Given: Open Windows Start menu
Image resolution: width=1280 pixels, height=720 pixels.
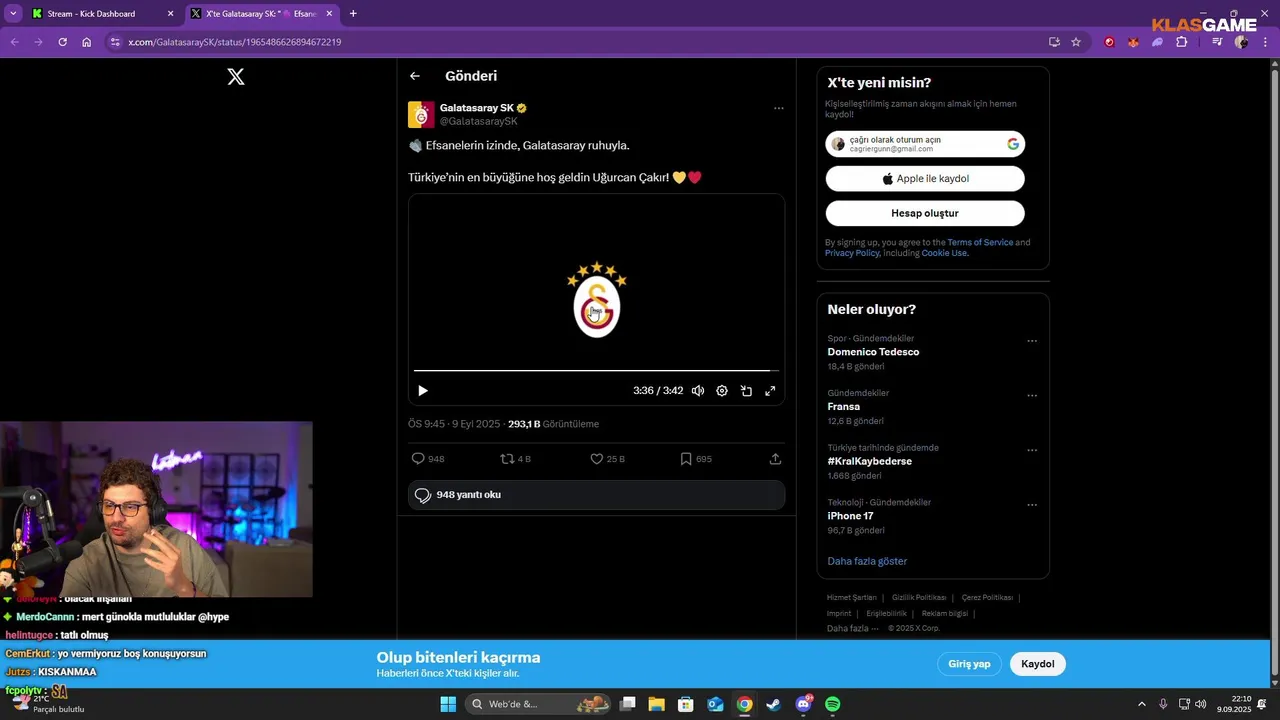Looking at the screenshot, I should 448,704.
